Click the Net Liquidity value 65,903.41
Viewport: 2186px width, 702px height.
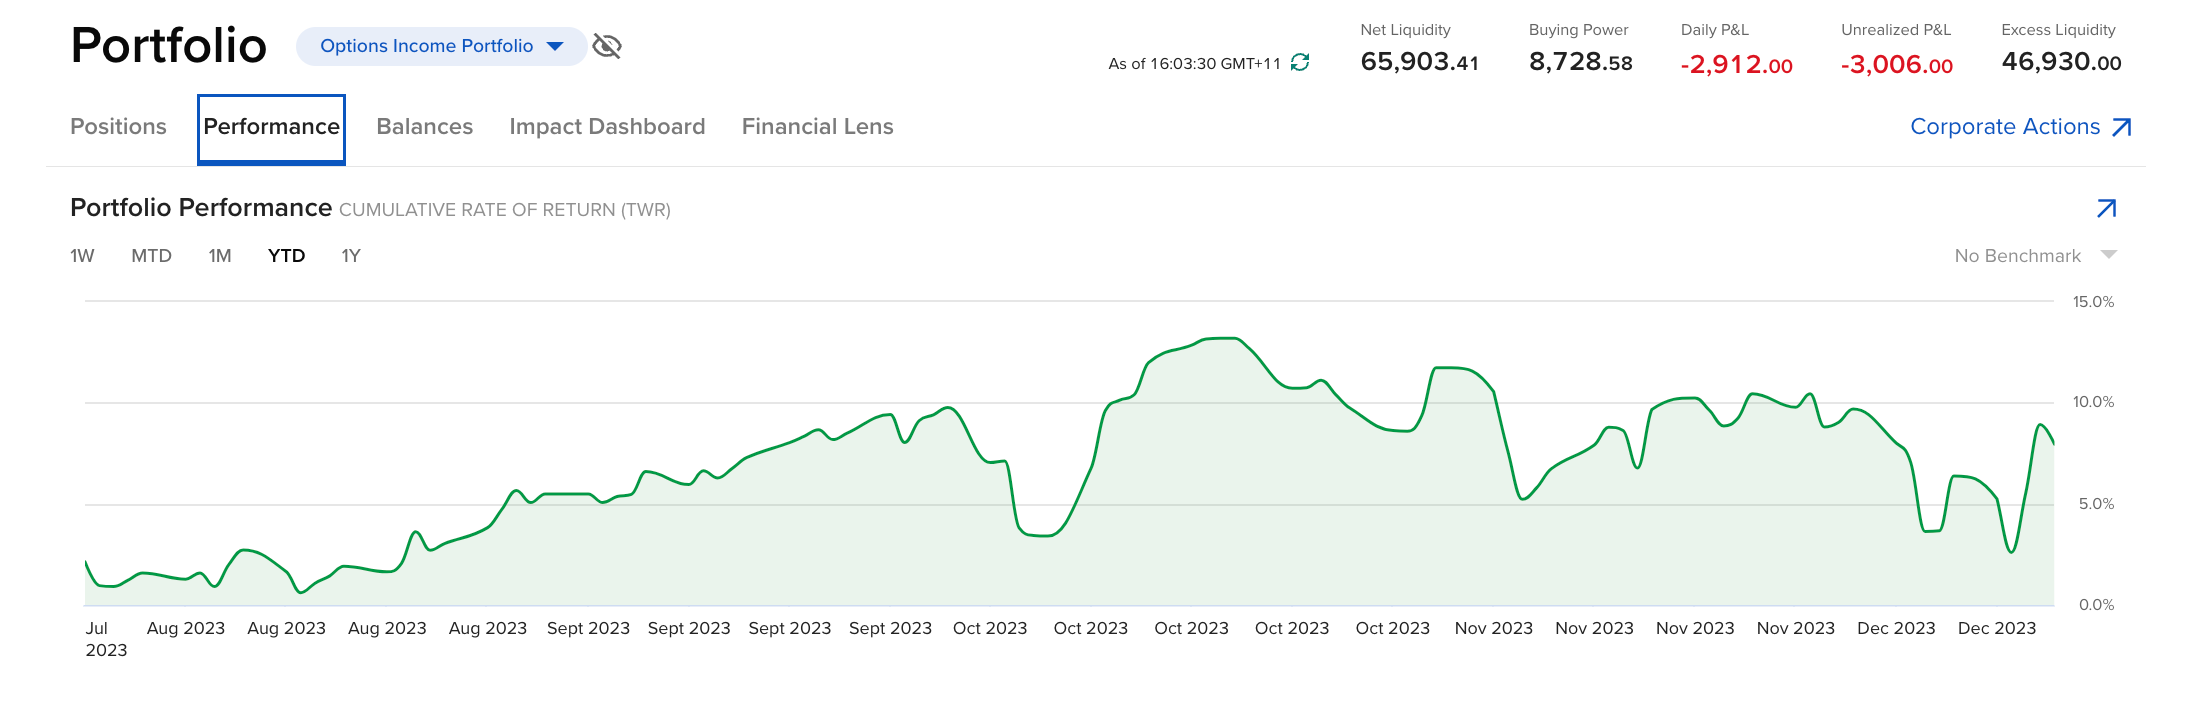pyautogui.click(x=1419, y=62)
